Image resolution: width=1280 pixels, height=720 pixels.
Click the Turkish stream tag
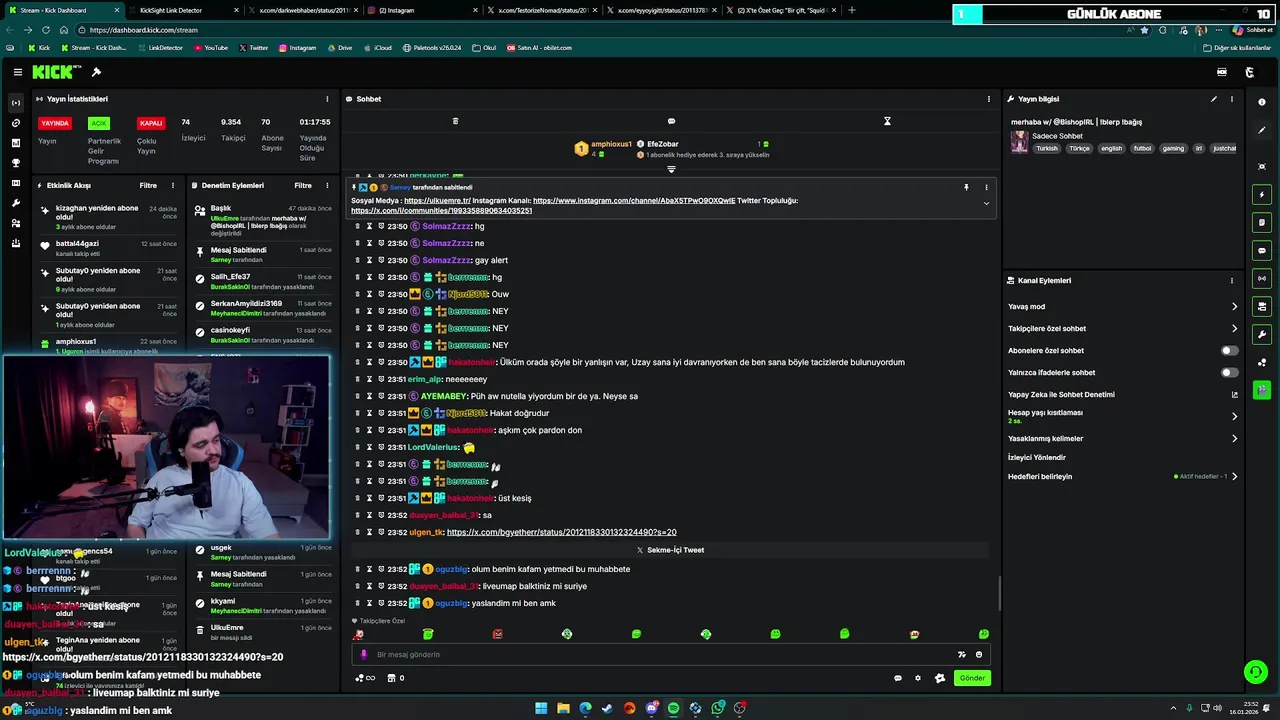[x=1047, y=148]
